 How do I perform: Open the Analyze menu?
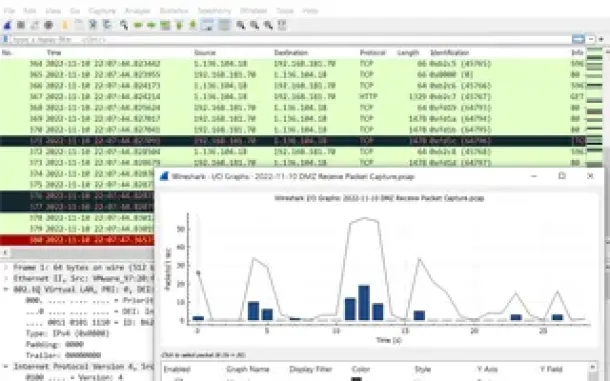point(137,11)
